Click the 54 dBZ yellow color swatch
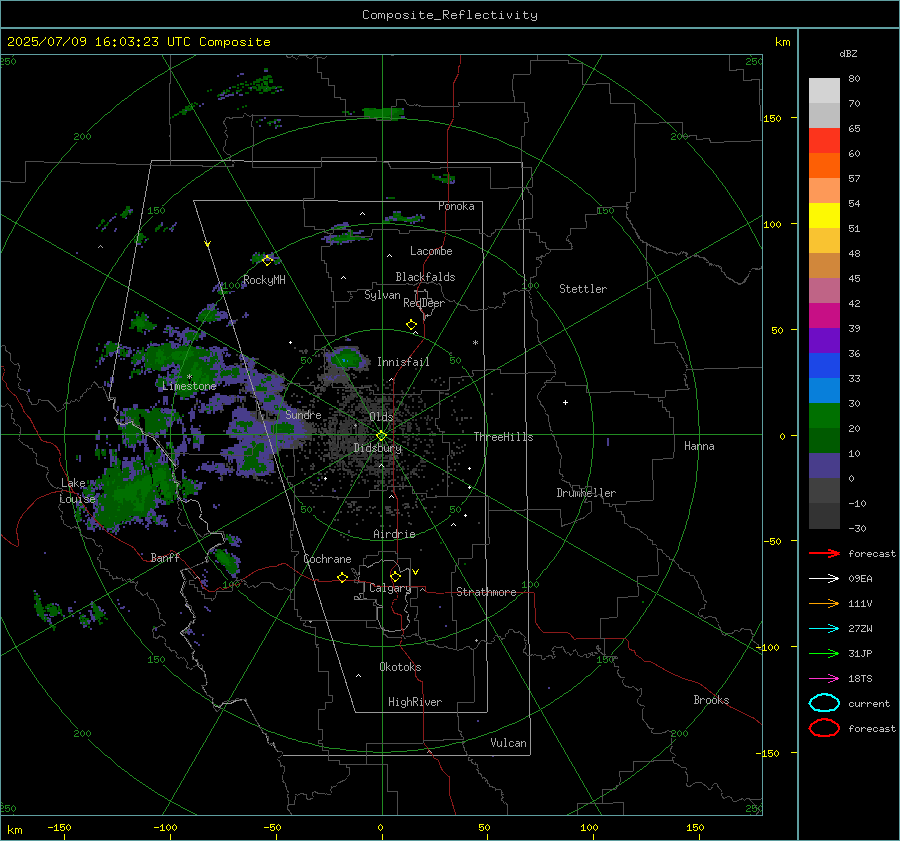The width and height of the screenshot is (900, 841). pos(824,215)
